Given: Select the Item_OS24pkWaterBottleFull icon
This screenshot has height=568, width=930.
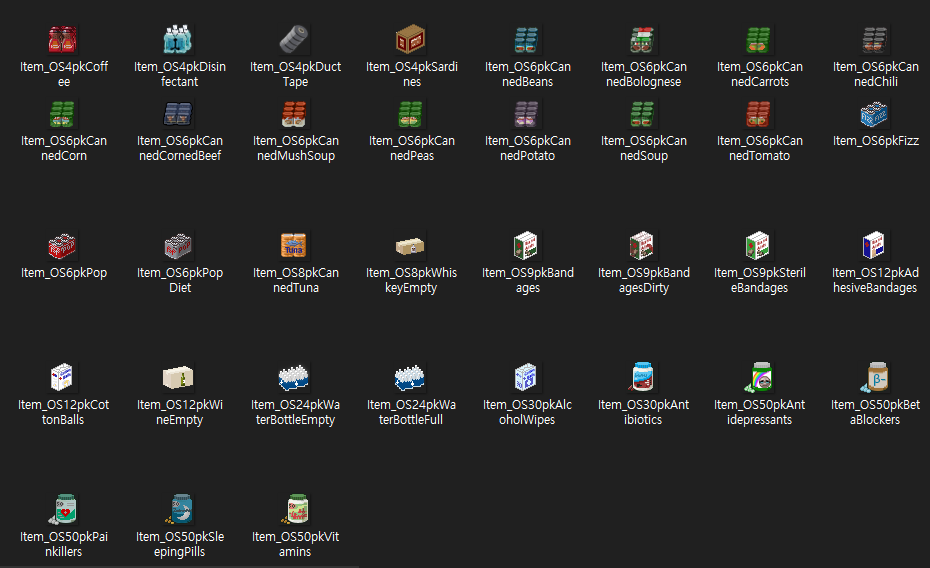Looking at the screenshot, I should [x=410, y=378].
